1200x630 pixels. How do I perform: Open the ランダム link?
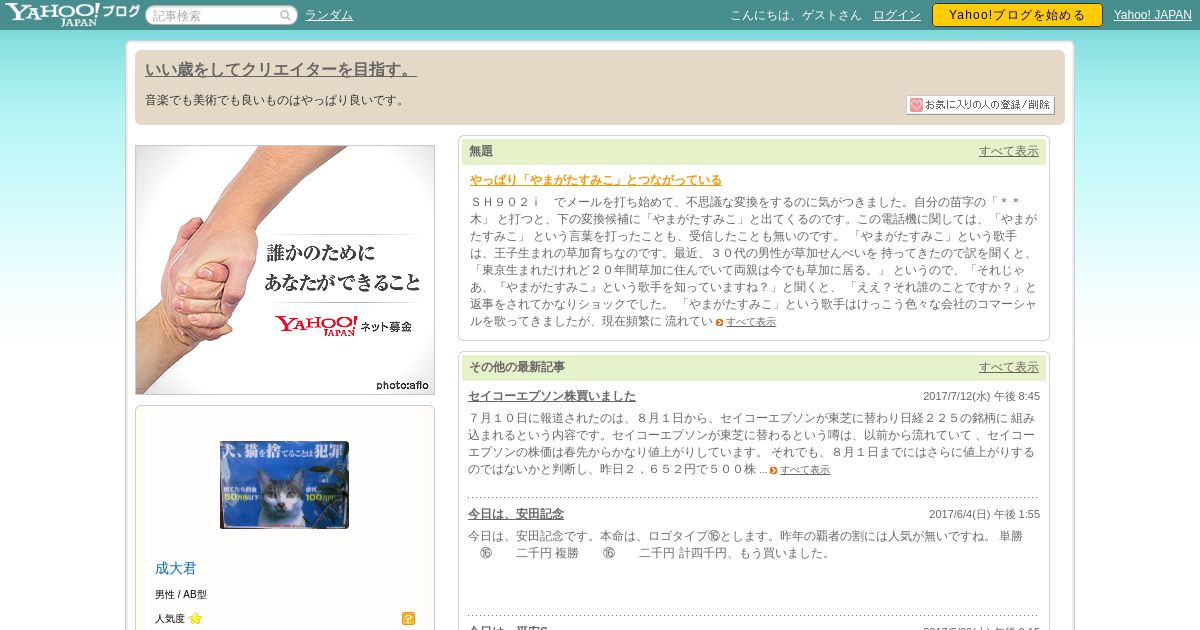point(329,15)
